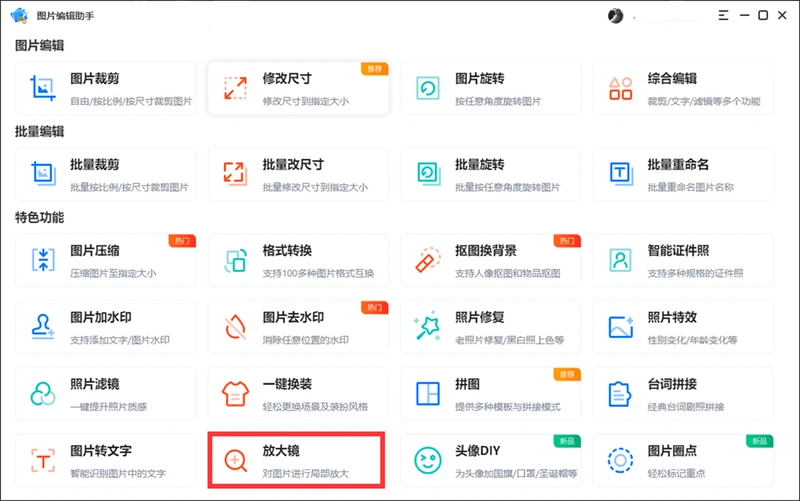The height and width of the screenshot is (501, 800).
Task: Select the 修改尺寸 resize icon
Action: (x=235, y=88)
